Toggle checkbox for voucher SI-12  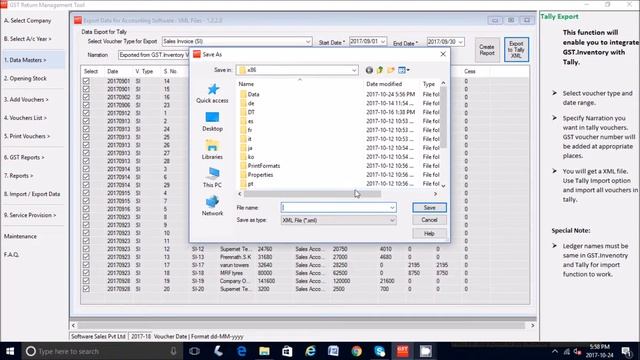click(x=86, y=249)
